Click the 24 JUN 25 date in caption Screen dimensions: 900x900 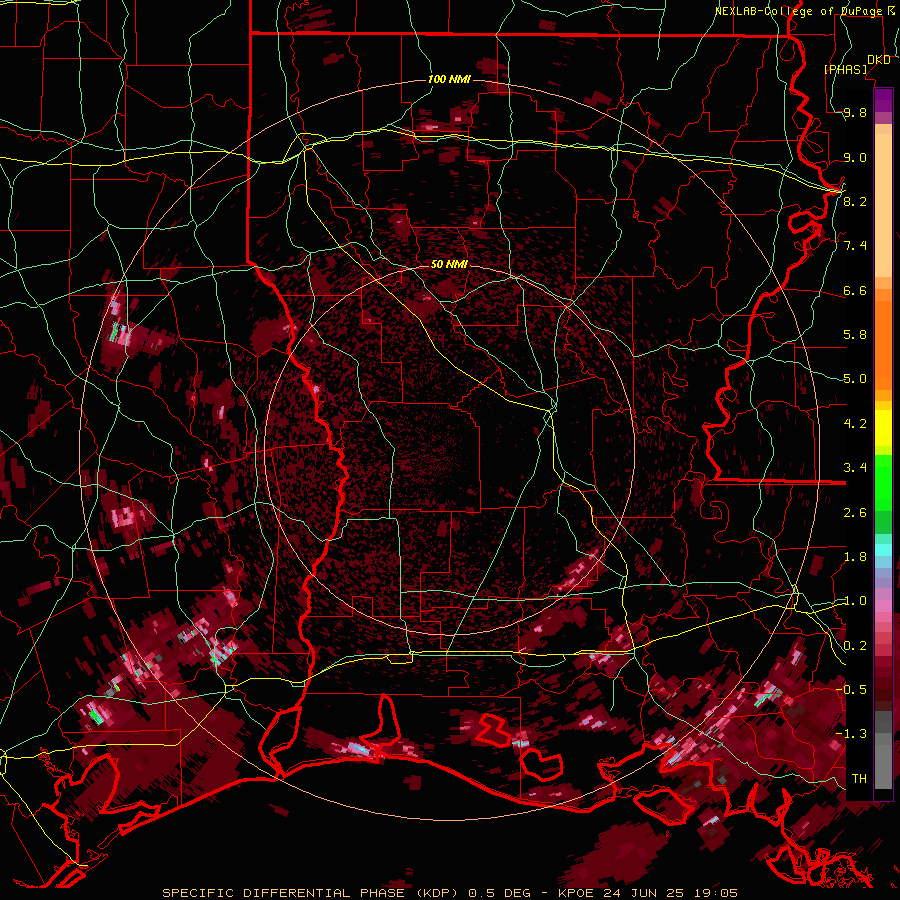click(643, 893)
